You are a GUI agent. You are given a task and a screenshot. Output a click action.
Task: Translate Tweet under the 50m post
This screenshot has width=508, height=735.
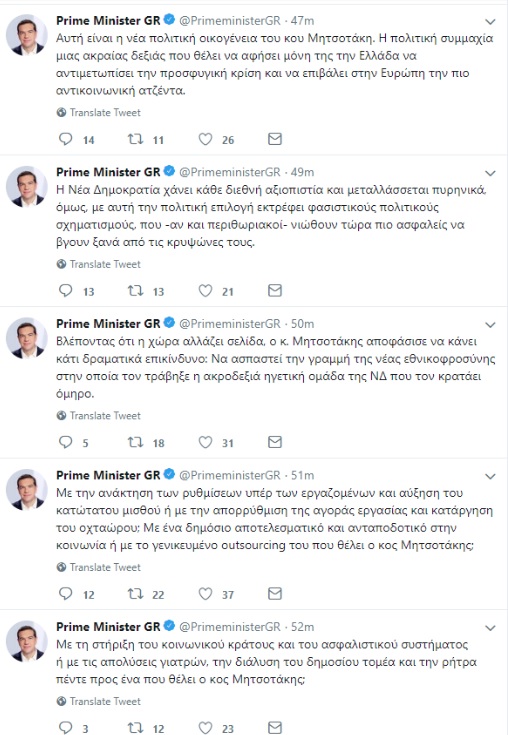coord(99,416)
